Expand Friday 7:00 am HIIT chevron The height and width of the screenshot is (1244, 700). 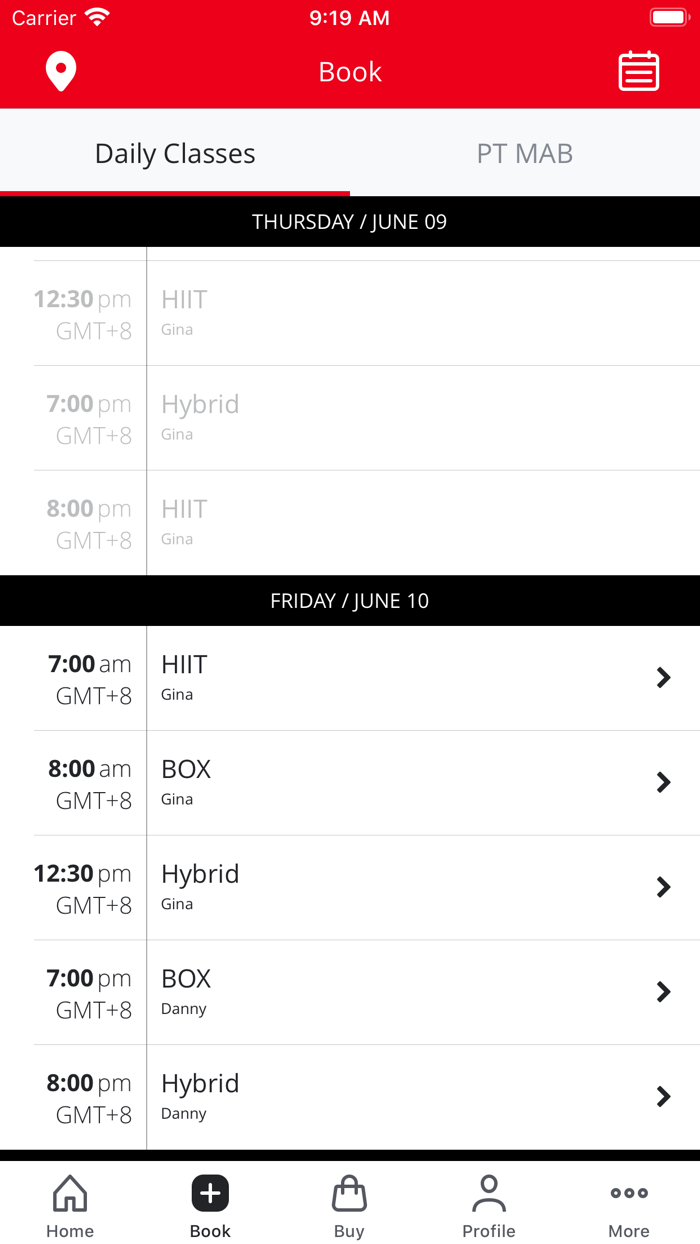(663, 678)
